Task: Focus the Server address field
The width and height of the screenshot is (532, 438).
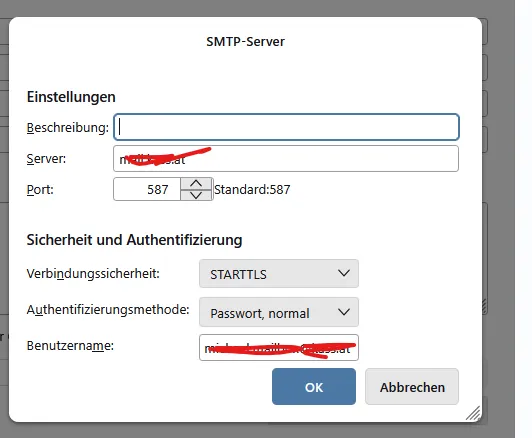Action: pyautogui.click(x=286, y=159)
